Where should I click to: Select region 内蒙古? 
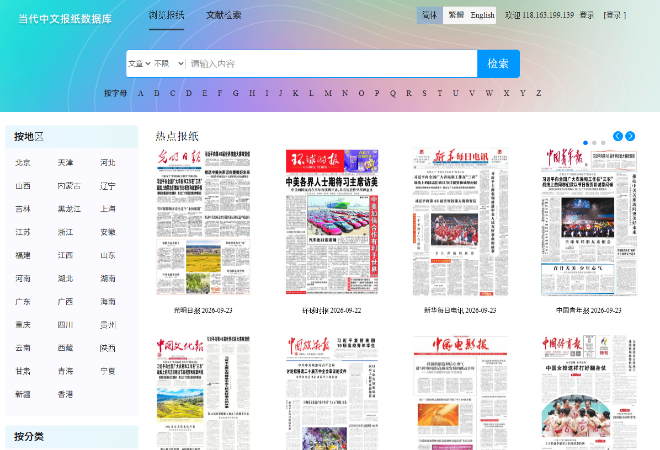[x=69, y=186]
